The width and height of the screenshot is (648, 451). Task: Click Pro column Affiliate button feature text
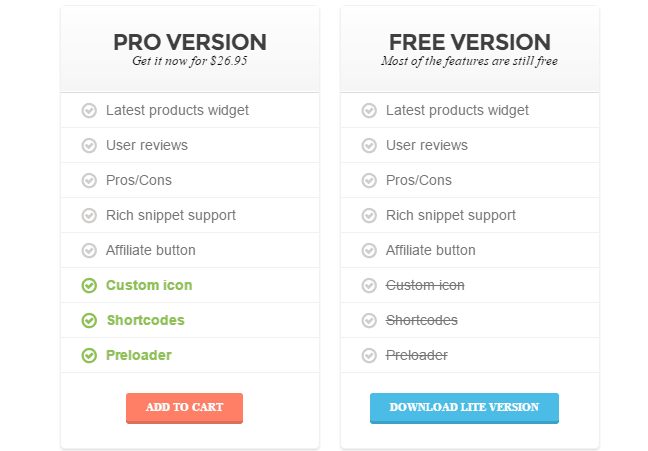pyautogui.click(x=151, y=251)
